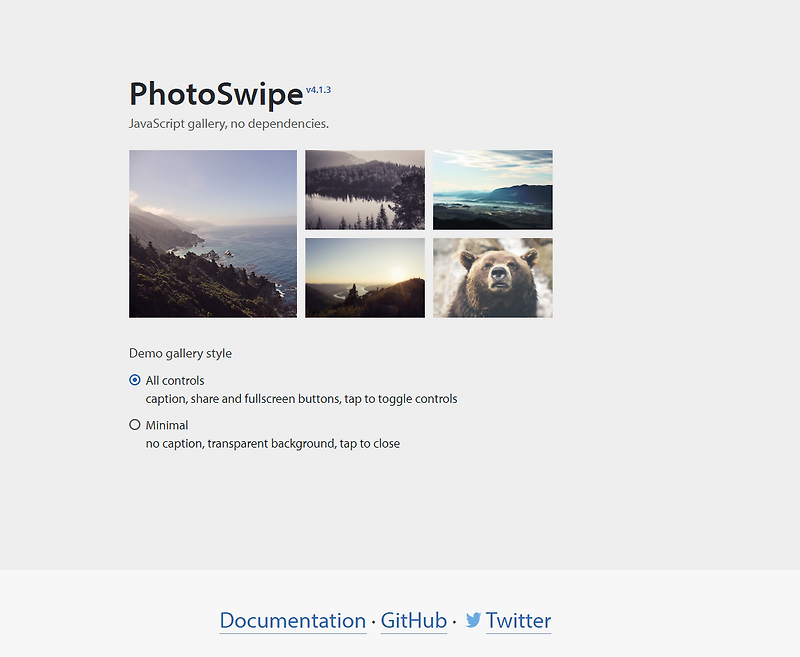Choose the "Minimal" gallery style option
This screenshot has width=800, height=657.
[133, 424]
